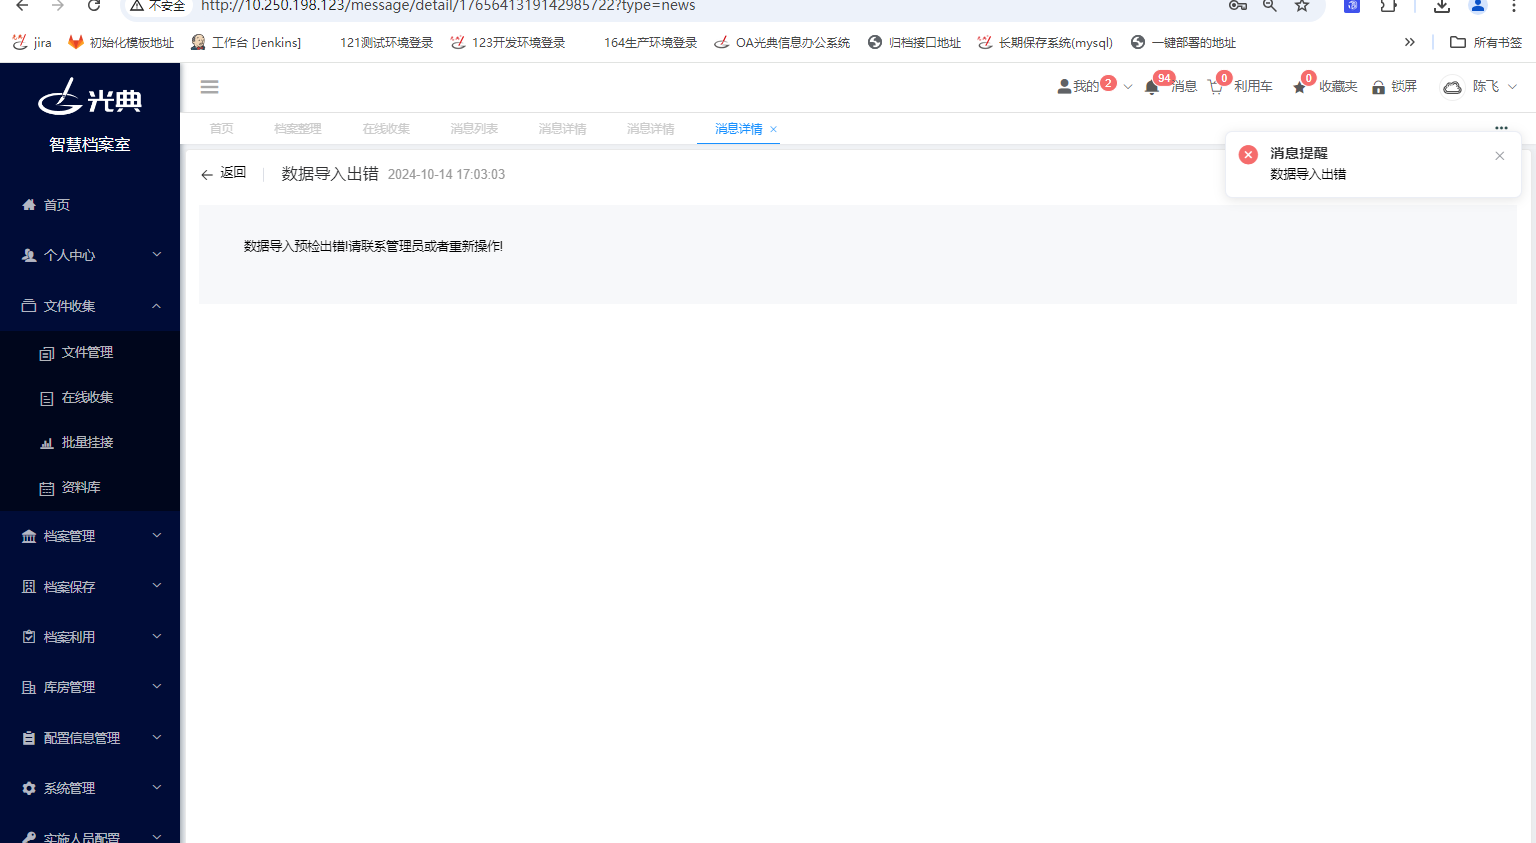Open 工作台 [Jenkins] bookmark
This screenshot has width=1536, height=843.
pyautogui.click(x=246, y=42)
